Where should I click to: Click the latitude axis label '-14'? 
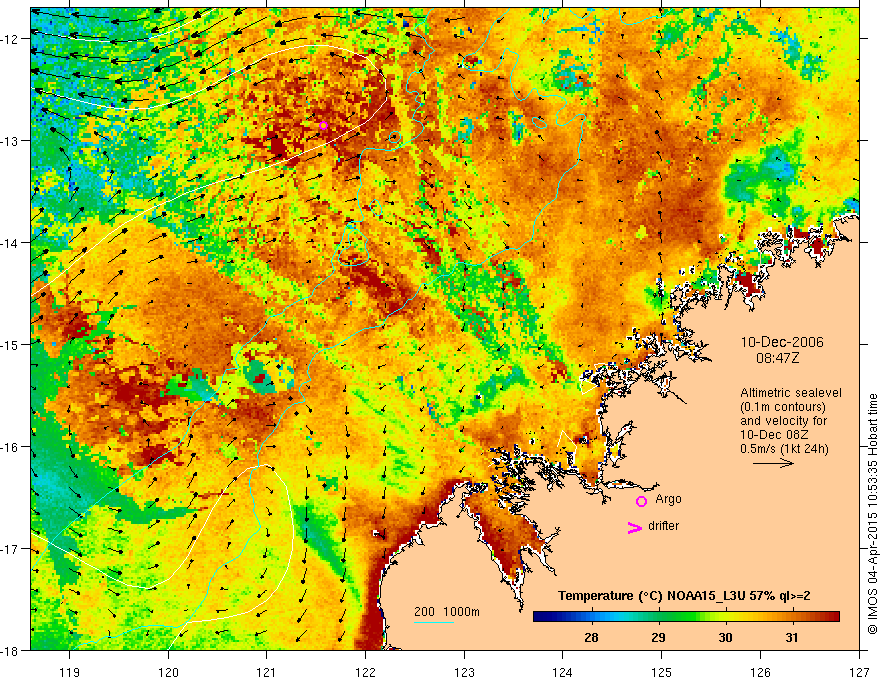coord(10,243)
